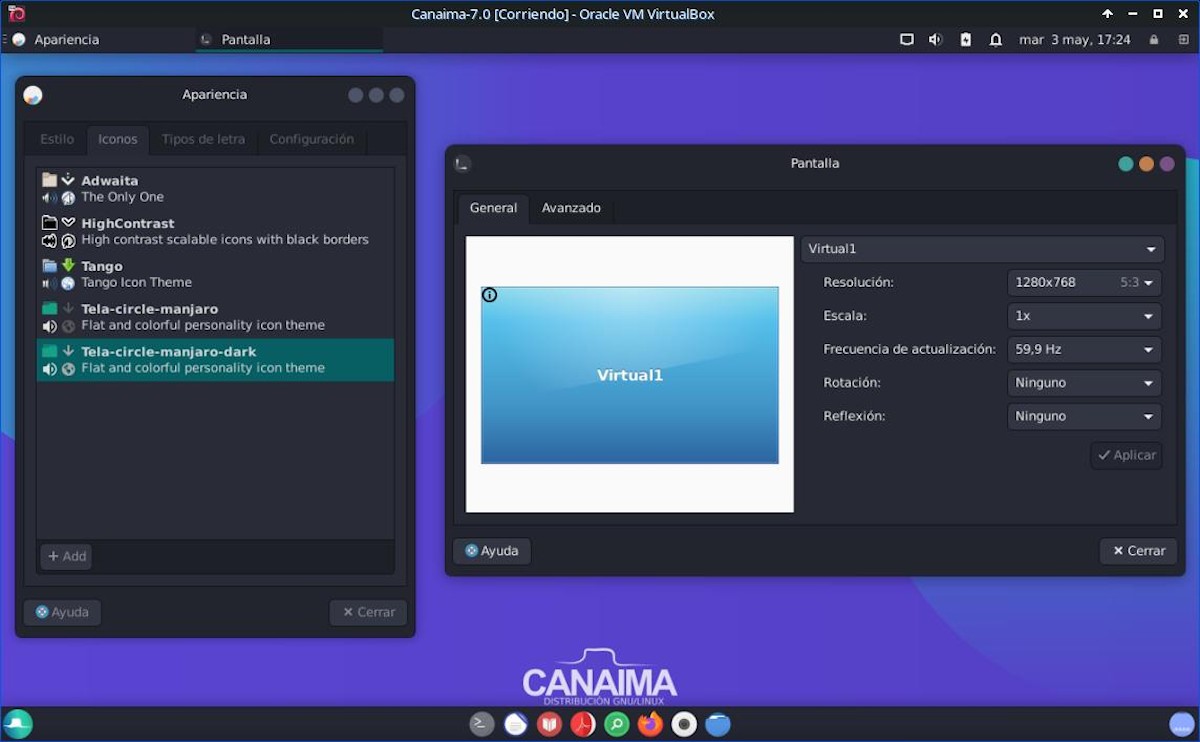Click the Virtual1 monitor preview
This screenshot has width=1200, height=742.
click(629, 375)
